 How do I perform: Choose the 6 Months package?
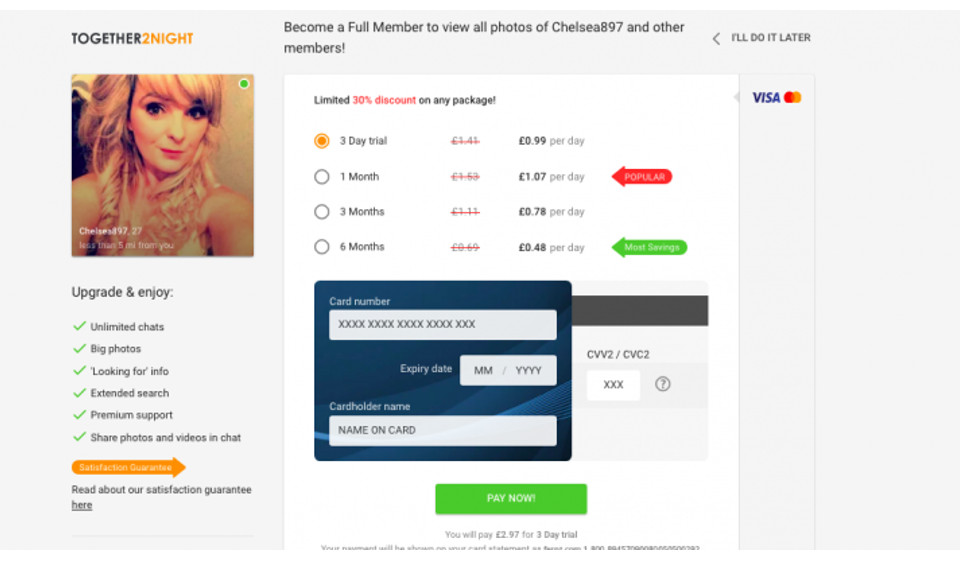tap(322, 247)
